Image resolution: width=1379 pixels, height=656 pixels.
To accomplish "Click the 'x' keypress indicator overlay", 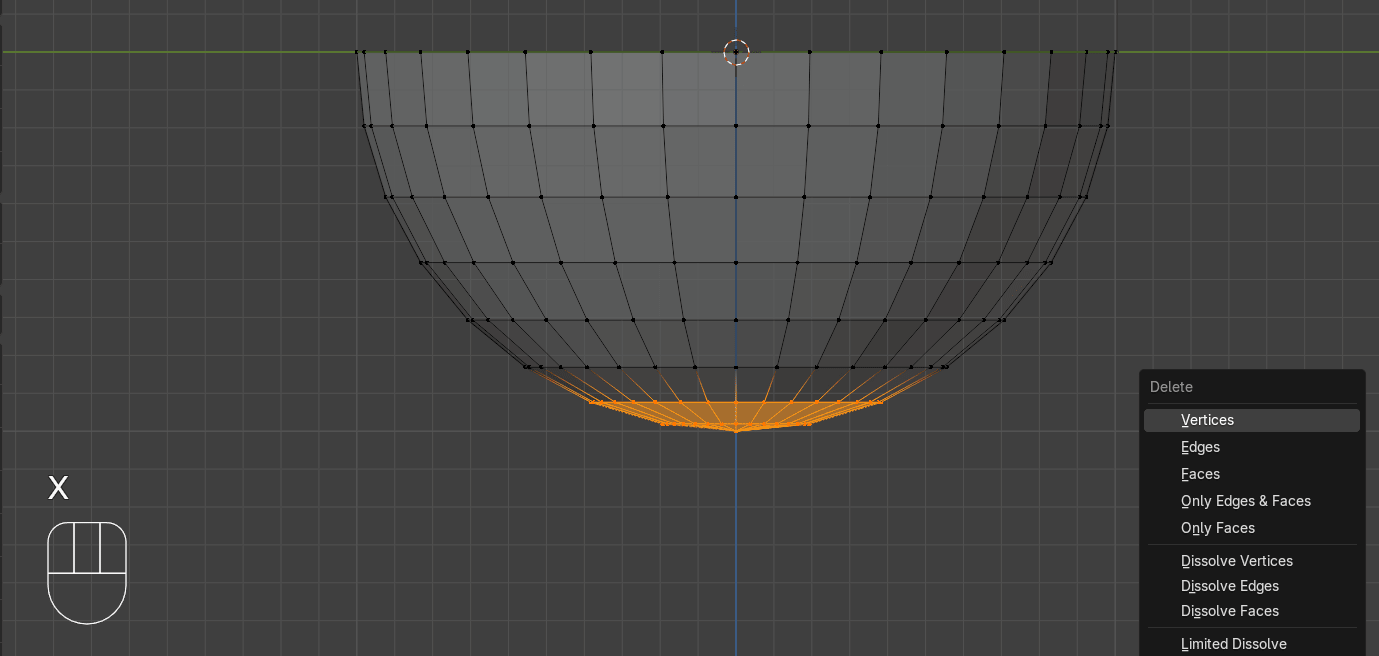I will click(x=59, y=488).
